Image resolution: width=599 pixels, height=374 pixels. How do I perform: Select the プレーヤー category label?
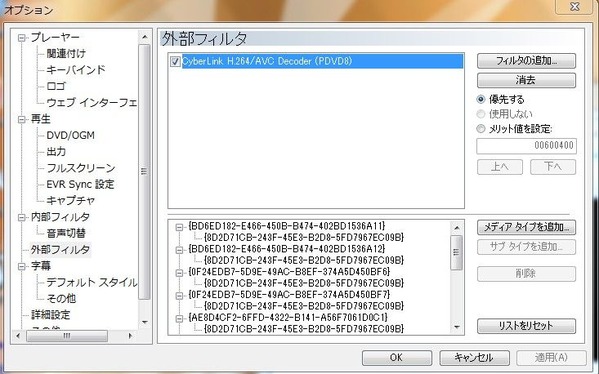55,37
